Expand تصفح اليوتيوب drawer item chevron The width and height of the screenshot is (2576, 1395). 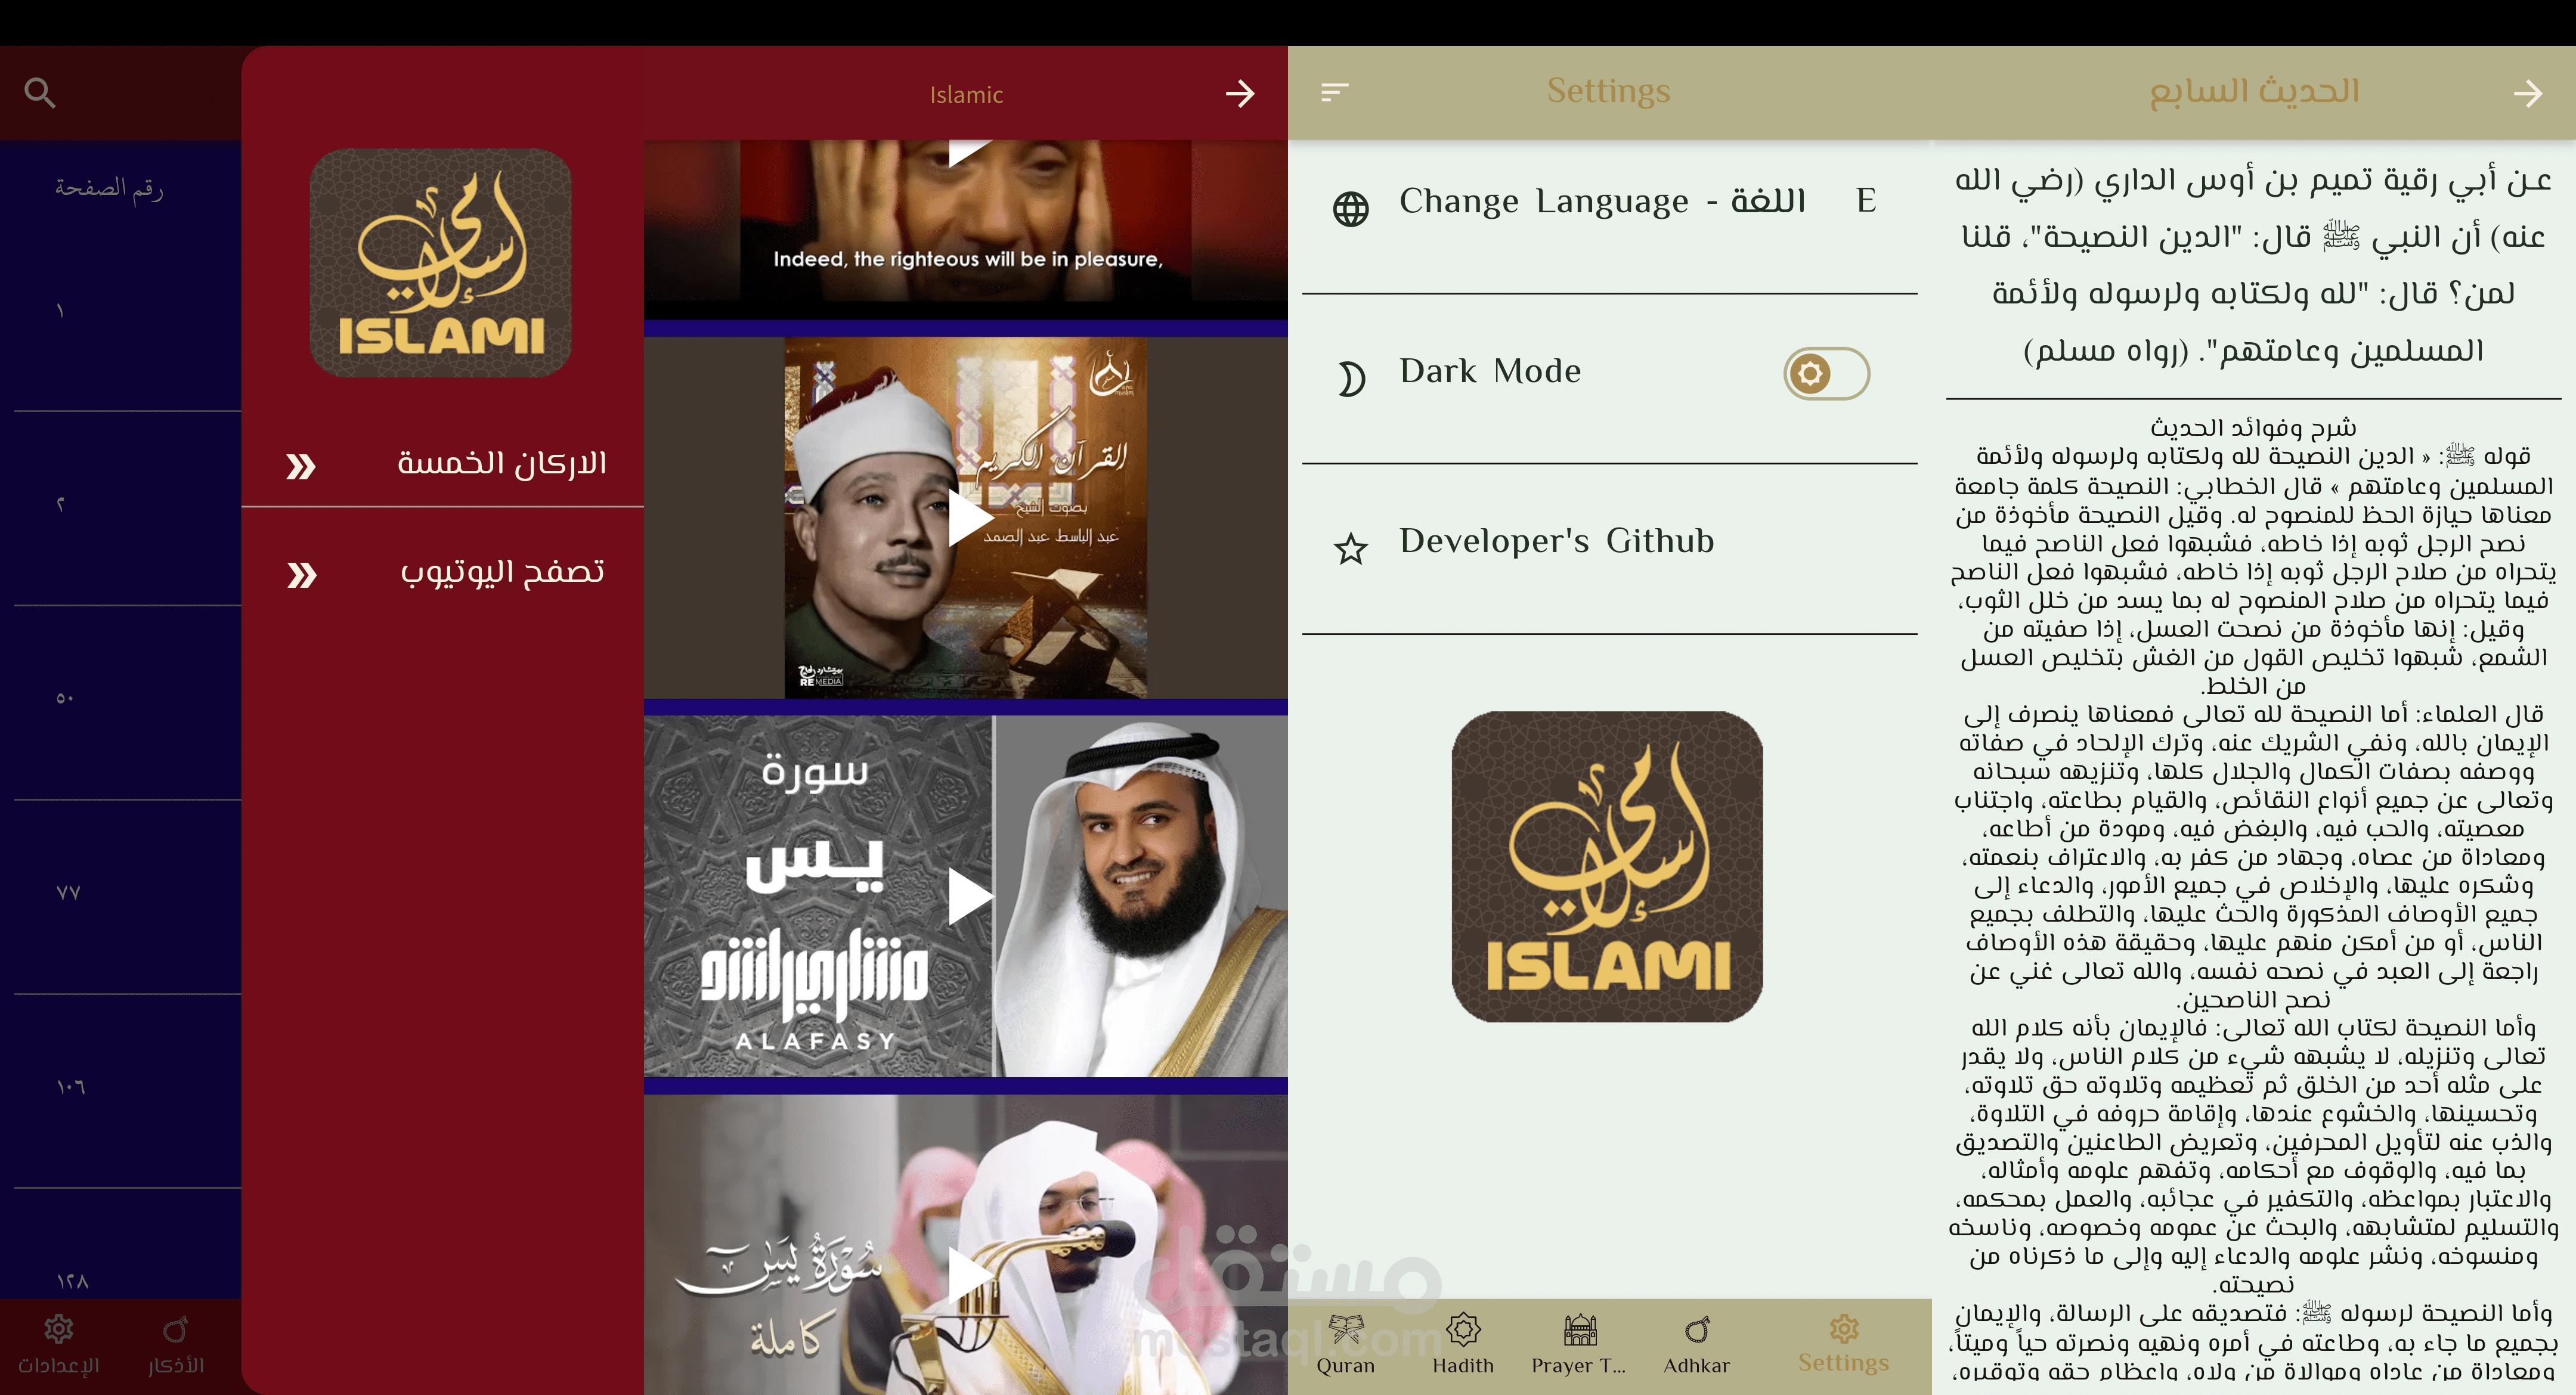[301, 575]
